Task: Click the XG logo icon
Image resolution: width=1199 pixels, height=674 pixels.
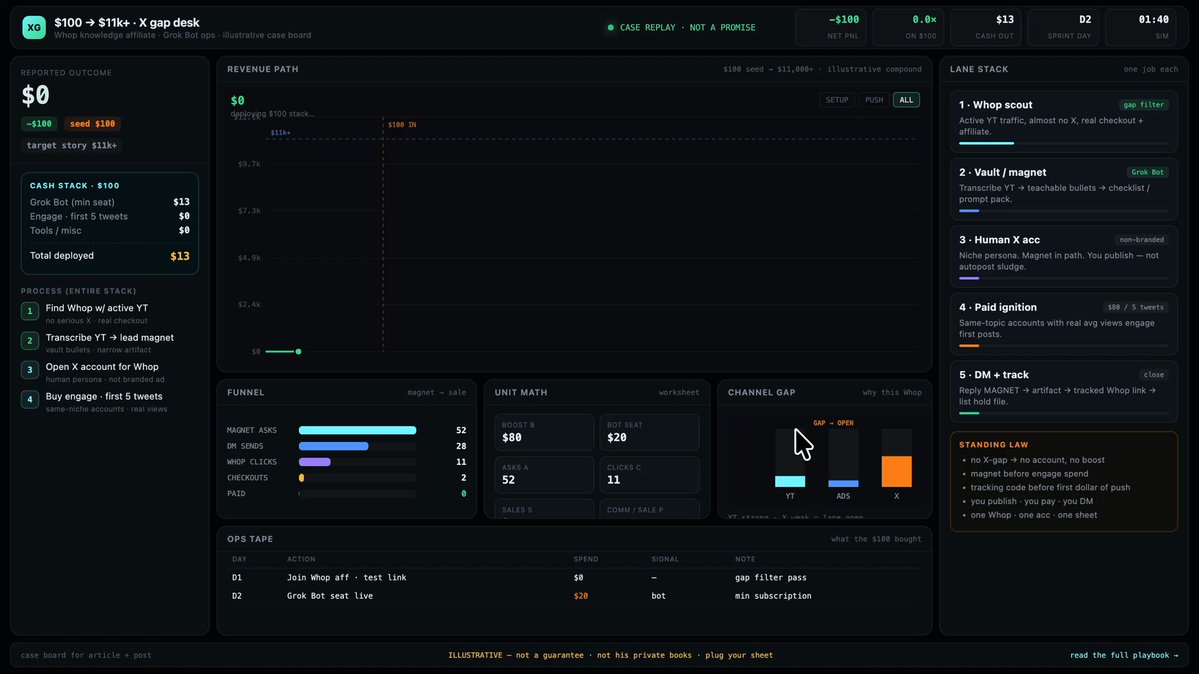Action: coord(34,28)
